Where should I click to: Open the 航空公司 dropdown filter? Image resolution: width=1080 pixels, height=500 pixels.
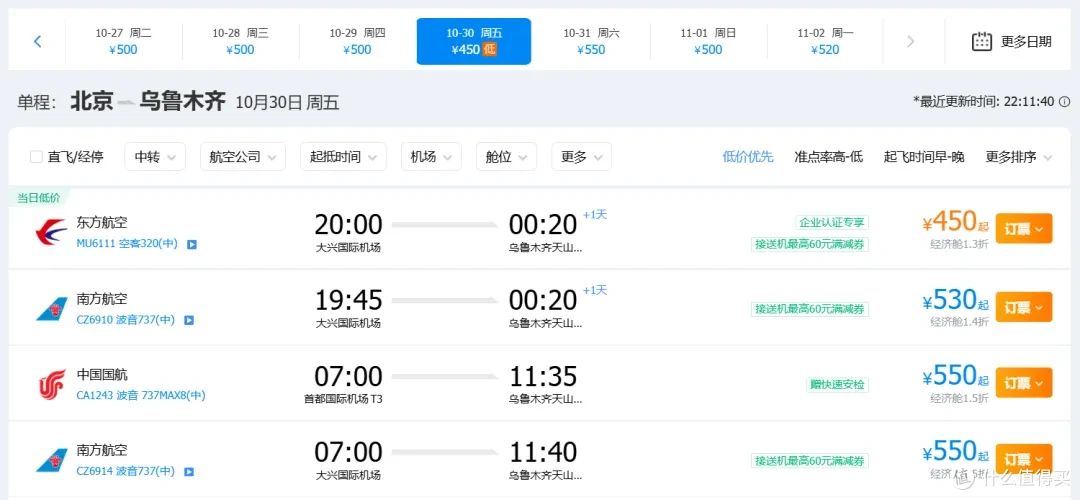pyautogui.click(x=242, y=157)
